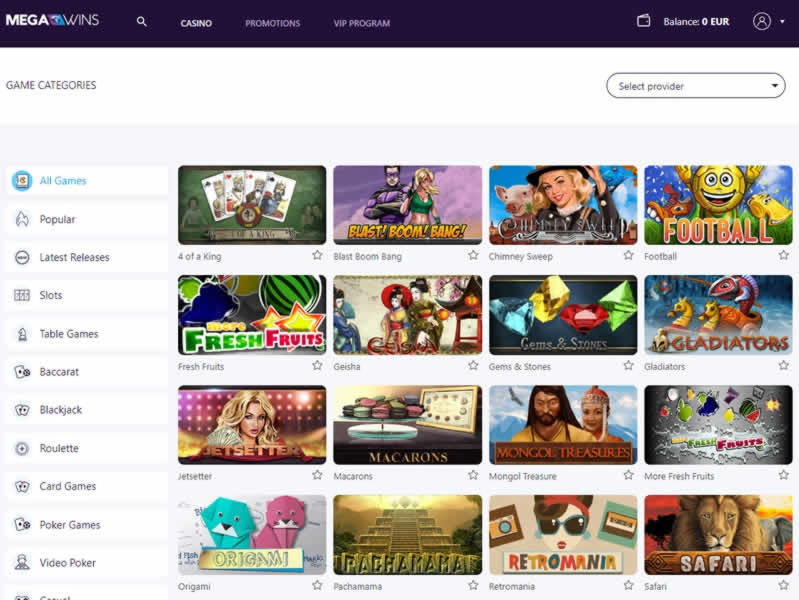Expand the account menu arrow
This screenshot has width=799, height=600.
(x=782, y=22)
